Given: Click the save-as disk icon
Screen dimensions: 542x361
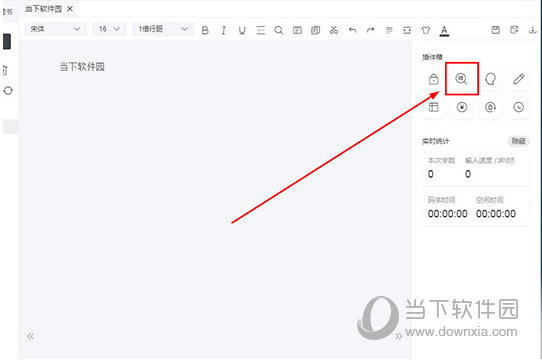Looking at the screenshot, I should pos(514,30).
